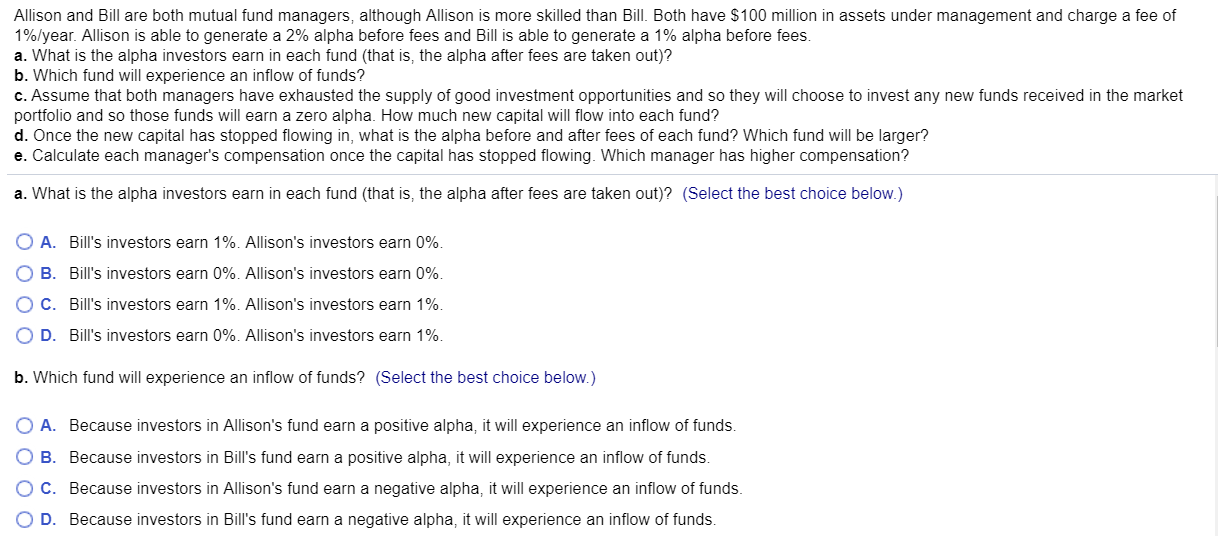This screenshot has width=1218, height=536.
Task: Choose "Bill's investors earn 1%. Allison's investors earn 1%"
Action: (x=256, y=305)
